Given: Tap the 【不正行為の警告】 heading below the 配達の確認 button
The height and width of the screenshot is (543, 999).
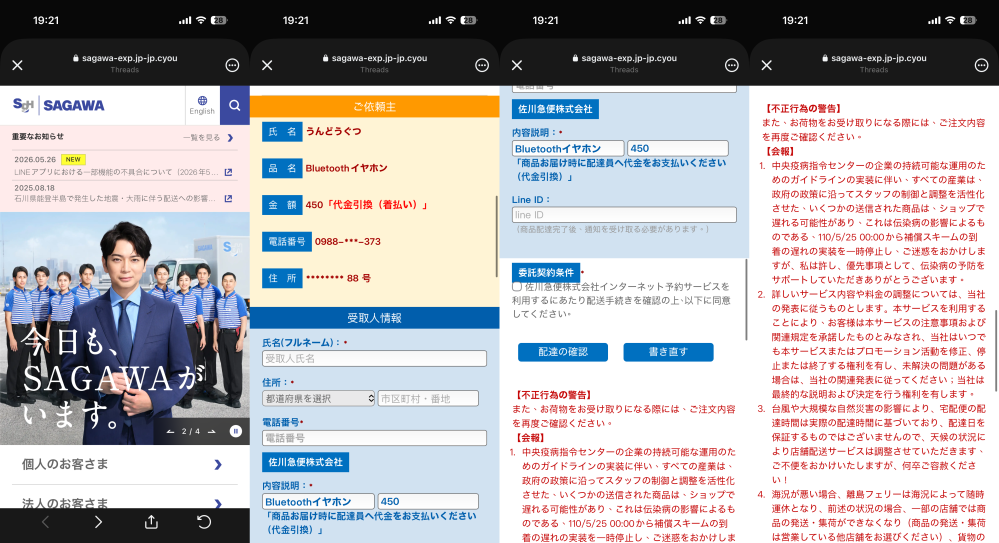Looking at the screenshot, I should (x=554, y=395).
